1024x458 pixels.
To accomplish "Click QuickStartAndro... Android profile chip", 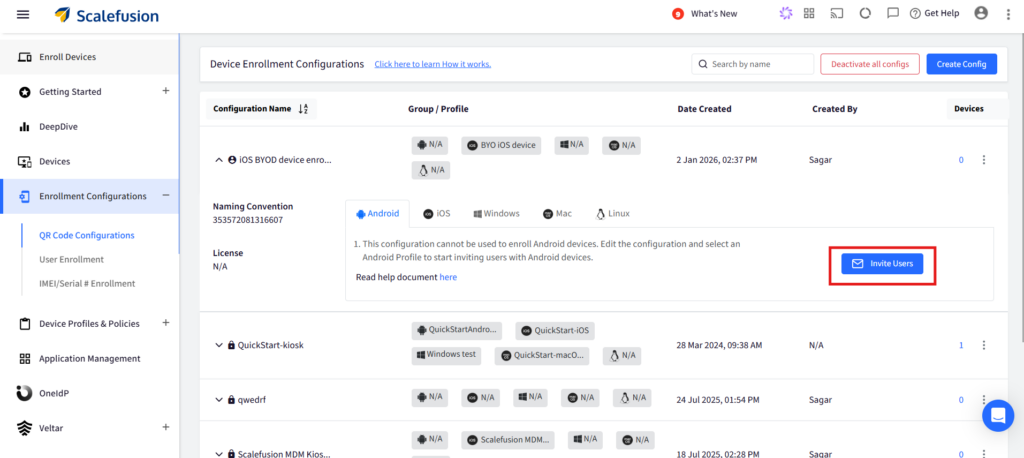I will point(457,331).
